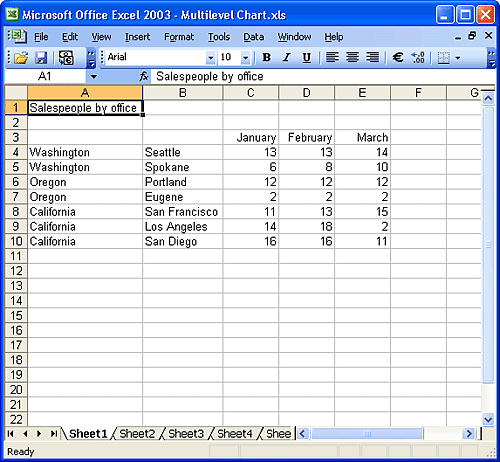Select column C header

coord(251,92)
